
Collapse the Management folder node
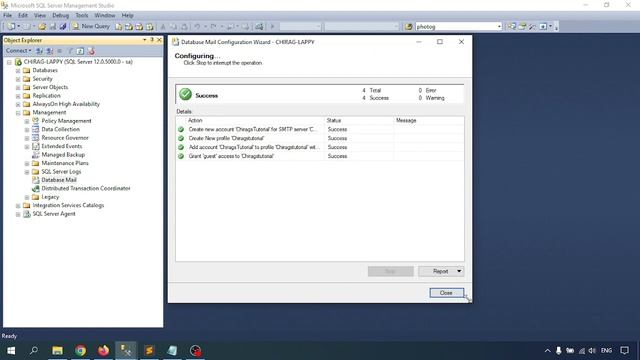tap(18, 113)
